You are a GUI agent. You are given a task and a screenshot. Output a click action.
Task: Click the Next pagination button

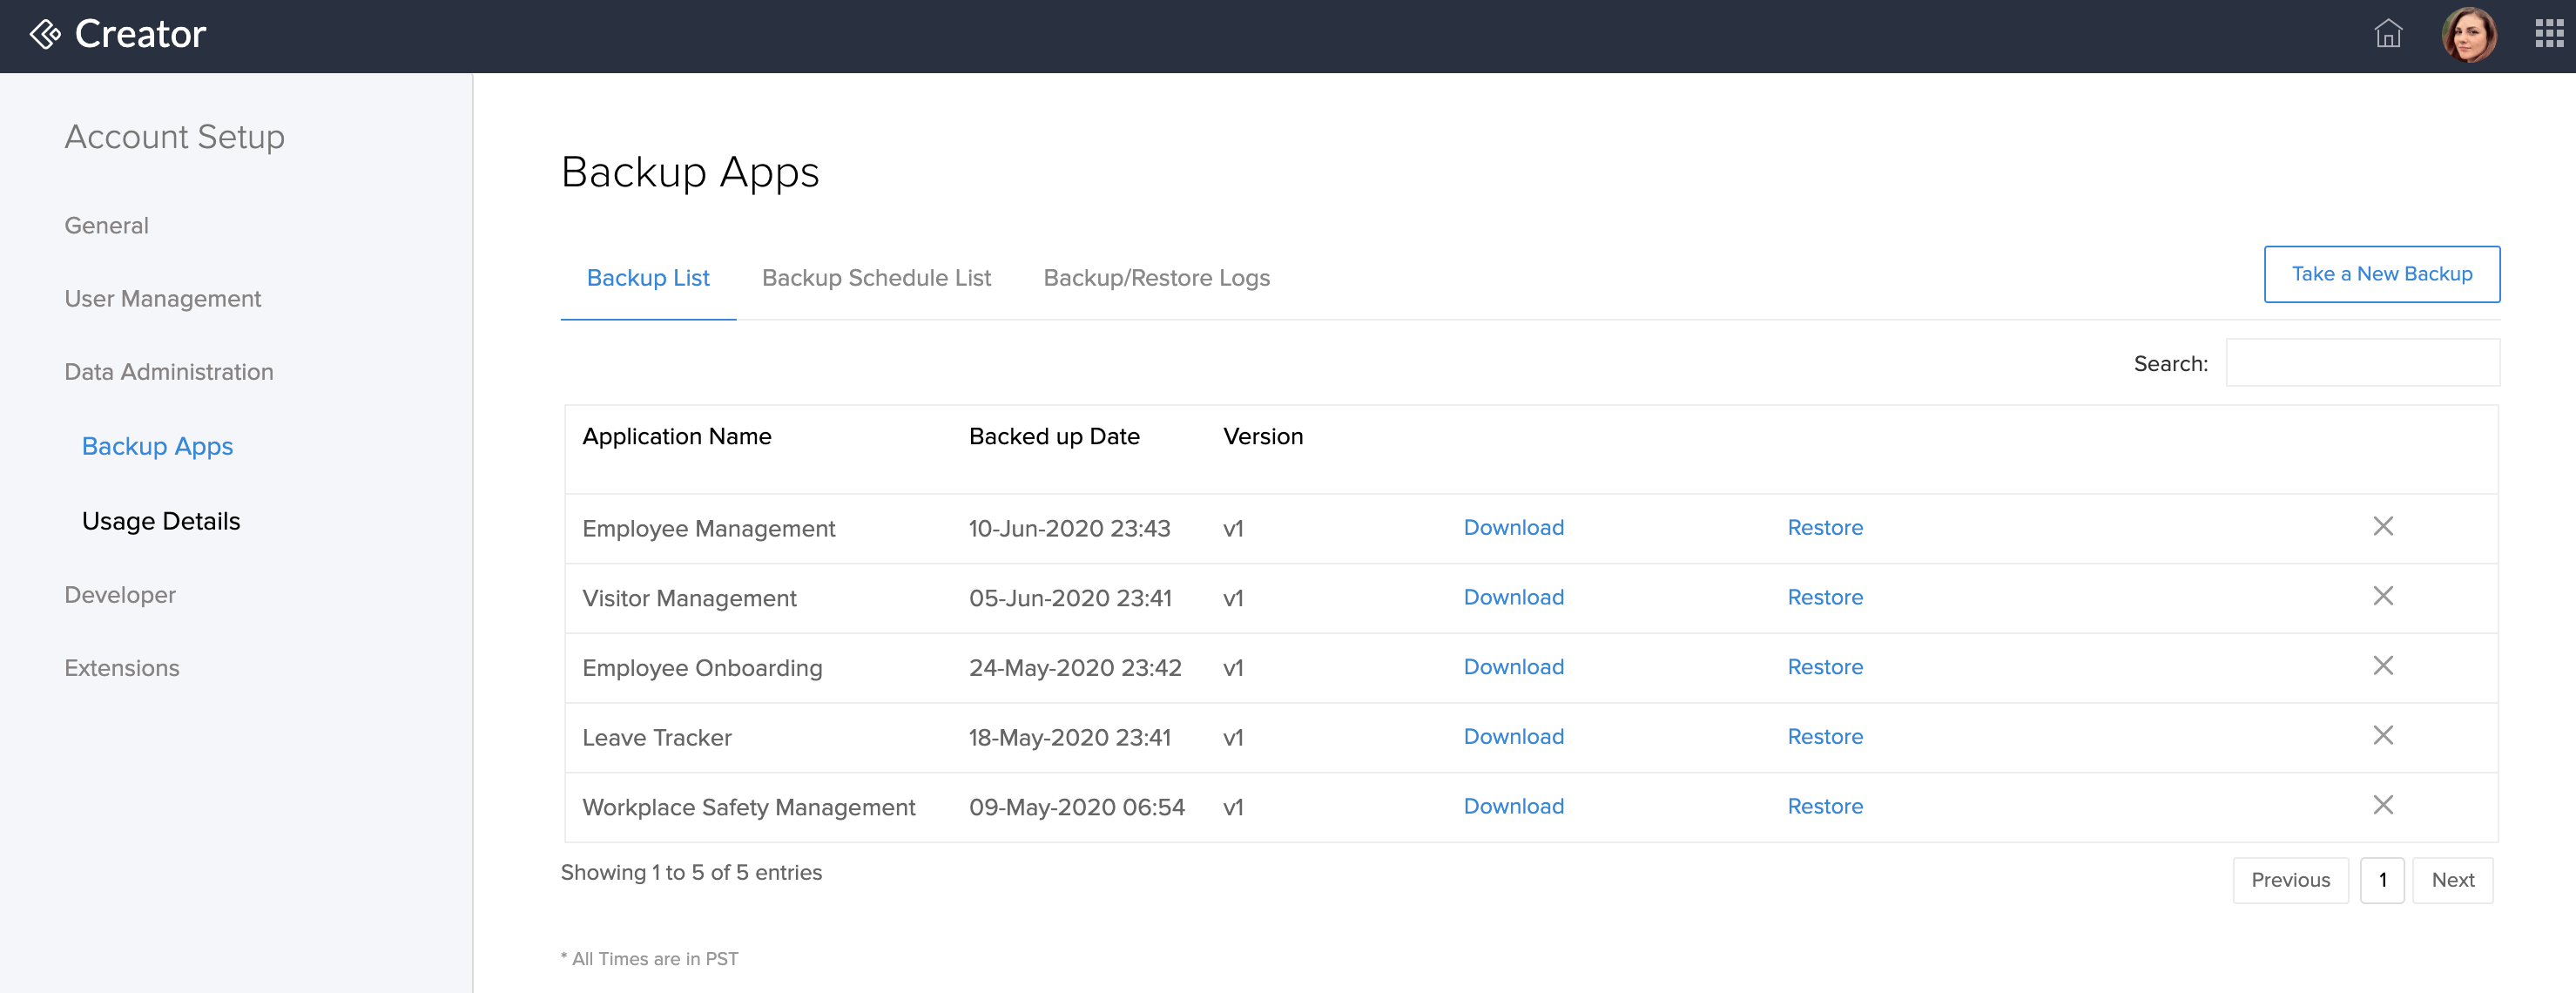coord(2452,879)
